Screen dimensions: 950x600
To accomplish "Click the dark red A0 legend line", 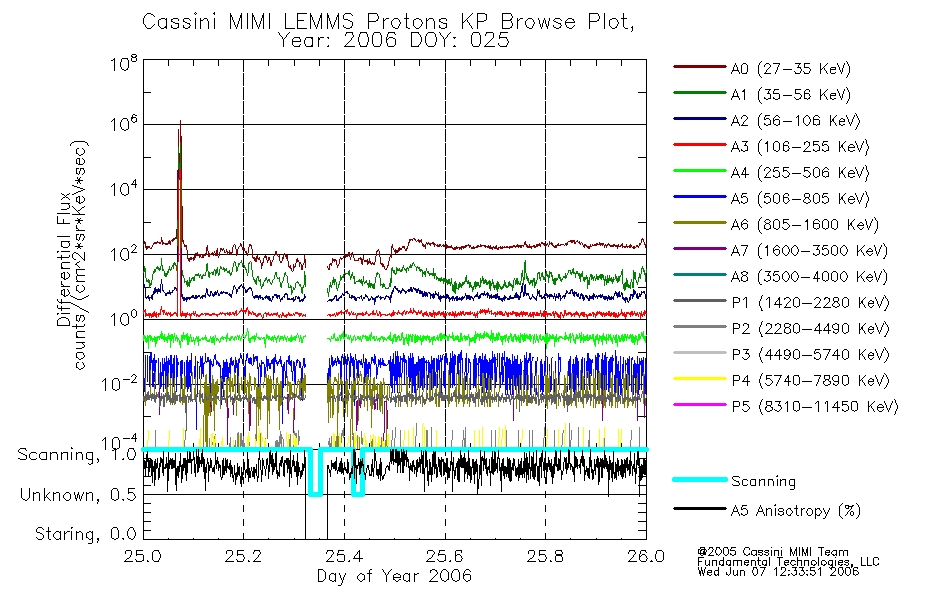I will click(x=699, y=67).
